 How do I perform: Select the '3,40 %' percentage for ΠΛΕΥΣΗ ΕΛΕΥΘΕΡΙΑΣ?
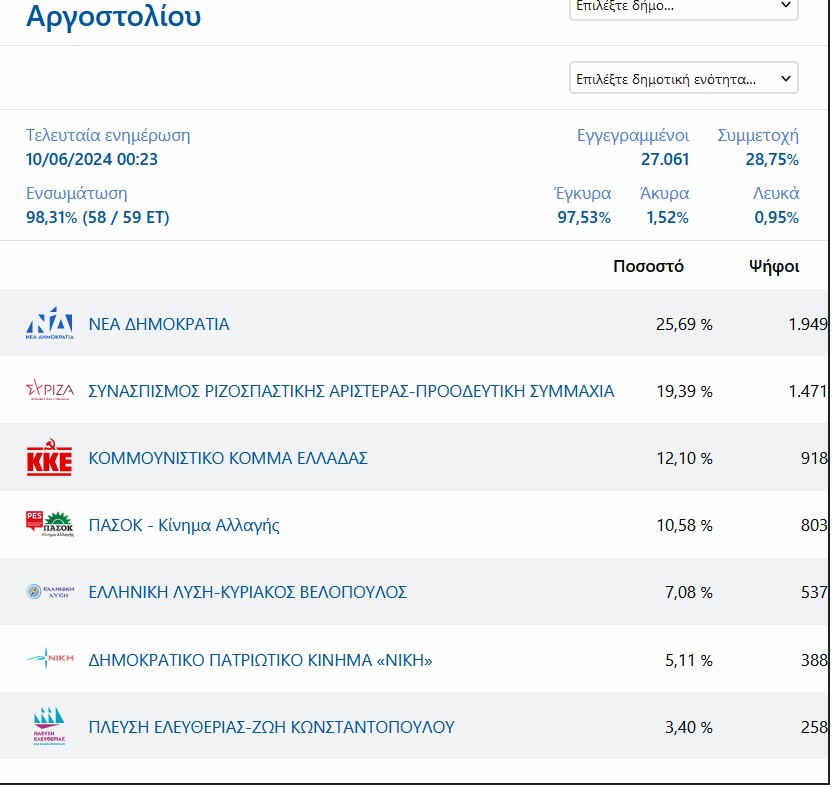(x=689, y=727)
